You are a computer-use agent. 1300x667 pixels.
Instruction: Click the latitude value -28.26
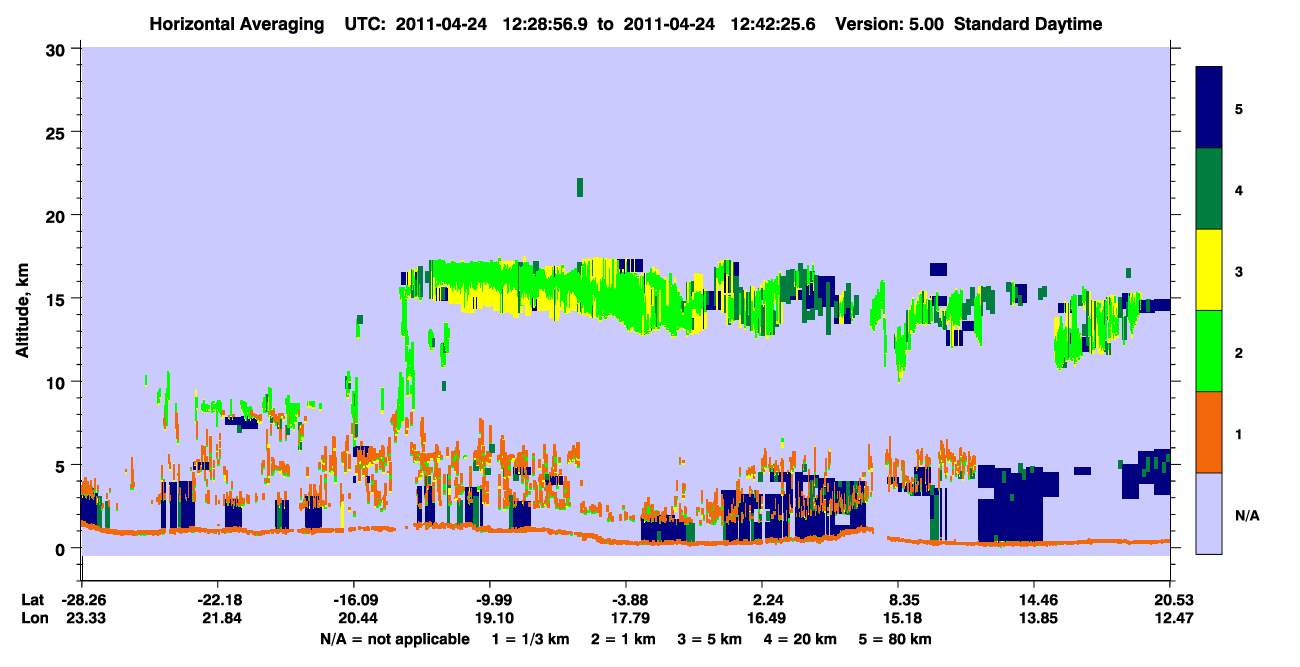coord(82,600)
